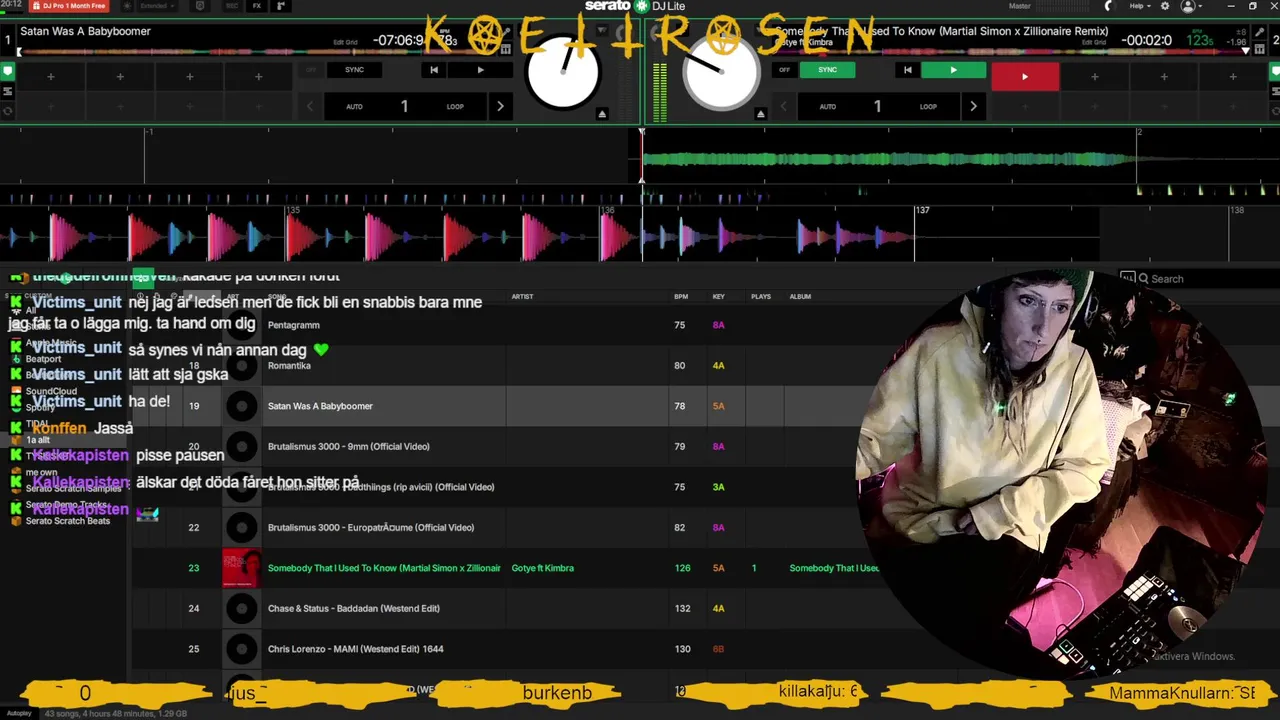Image resolution: width=1280 pixels, height=720 pixels.
Task: Select deck 1 hot cue pad tab
Action: coord(7,71)
